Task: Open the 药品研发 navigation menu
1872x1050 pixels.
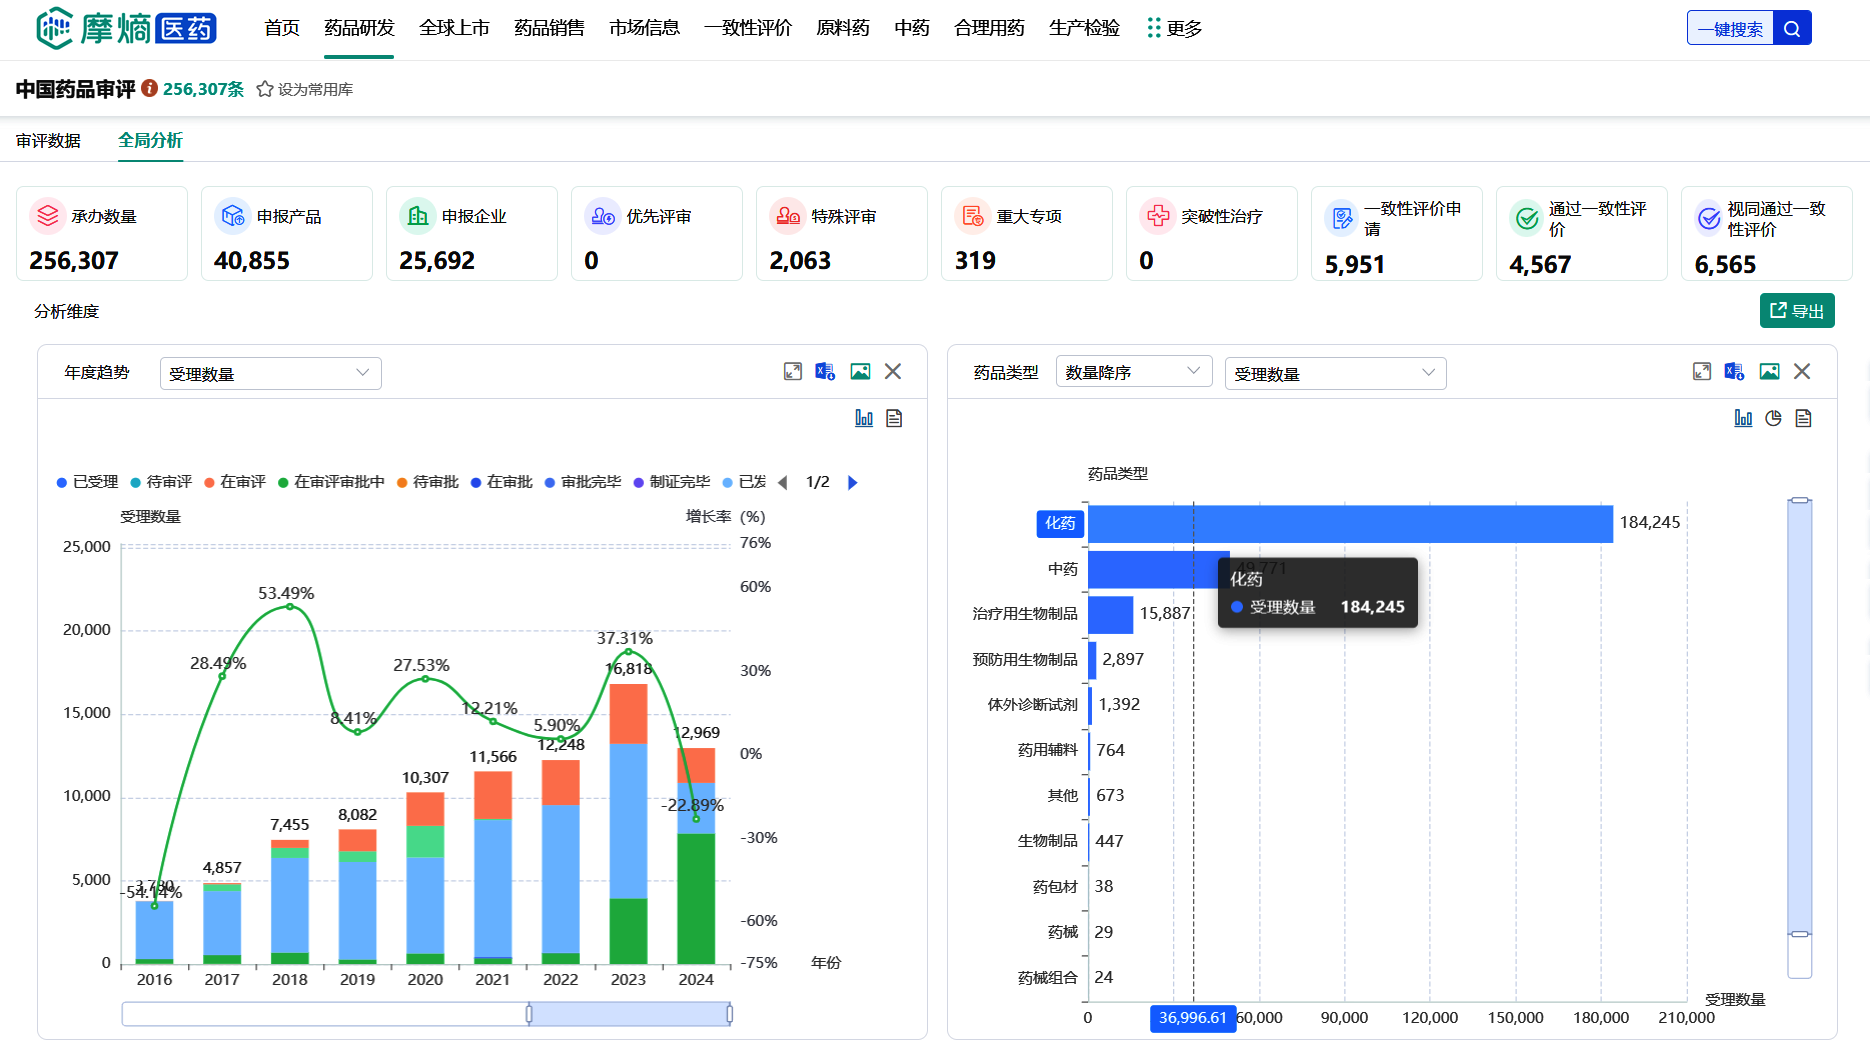Action: 359,28
